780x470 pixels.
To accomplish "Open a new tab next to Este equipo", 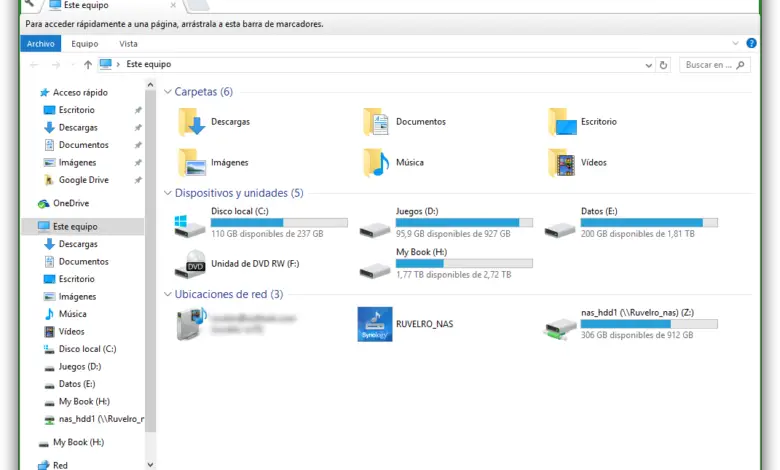I will pyautogui.click(x=197, y=5).
